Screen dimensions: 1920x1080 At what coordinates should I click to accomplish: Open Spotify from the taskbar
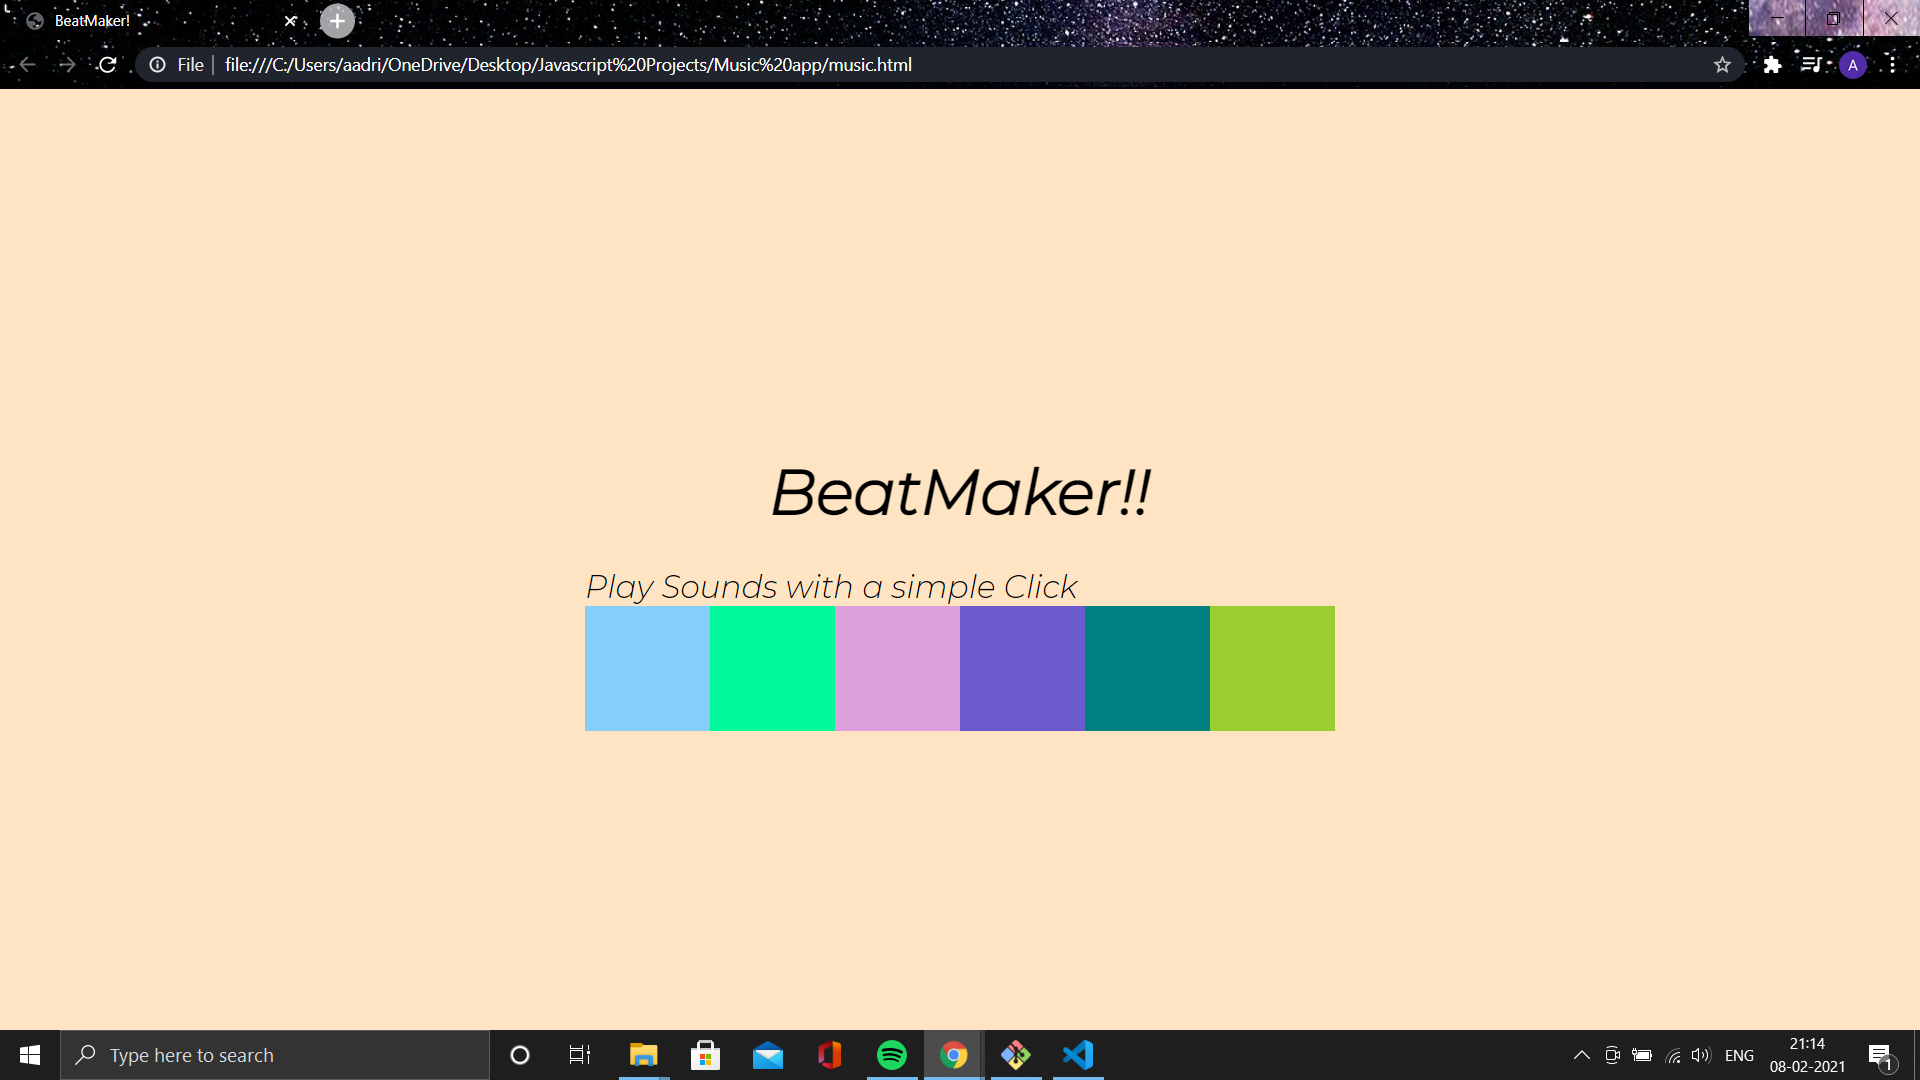click(x=891, y=1055)
